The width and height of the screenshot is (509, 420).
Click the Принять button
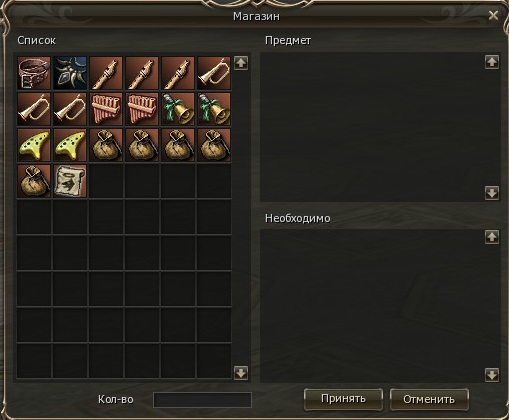click(x=343, y=399)
